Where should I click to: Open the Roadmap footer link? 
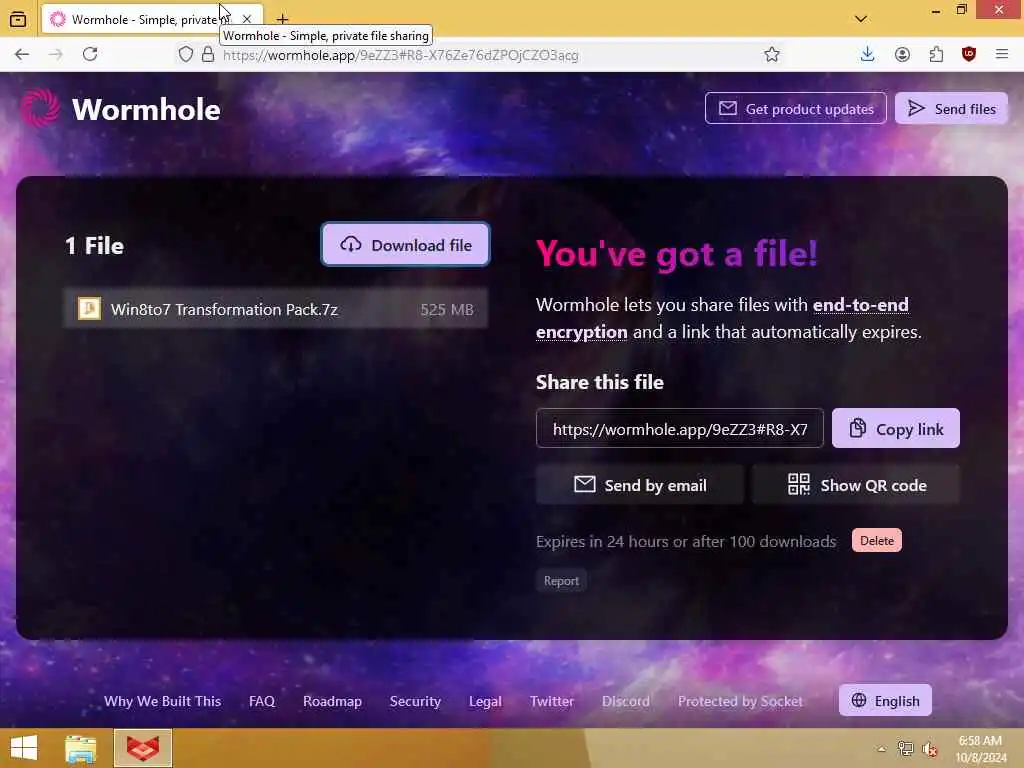point(332,701)
